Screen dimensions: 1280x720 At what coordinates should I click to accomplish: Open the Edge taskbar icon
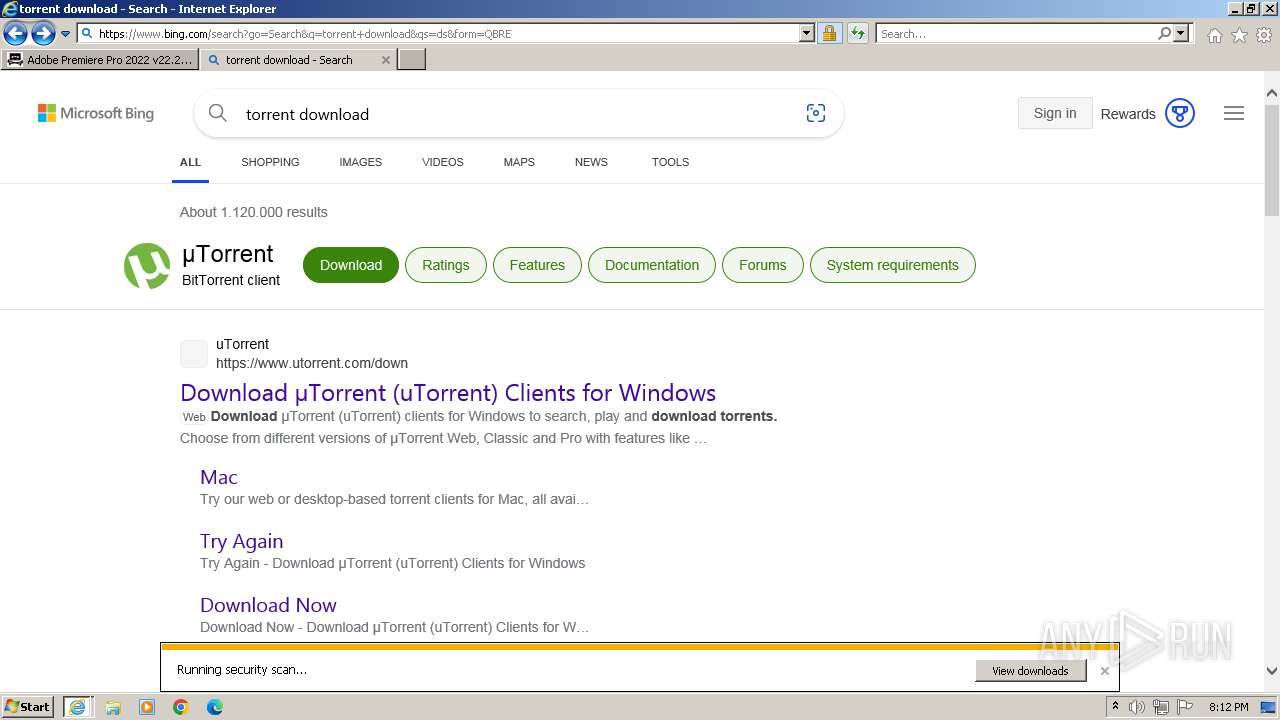point(215,707)
